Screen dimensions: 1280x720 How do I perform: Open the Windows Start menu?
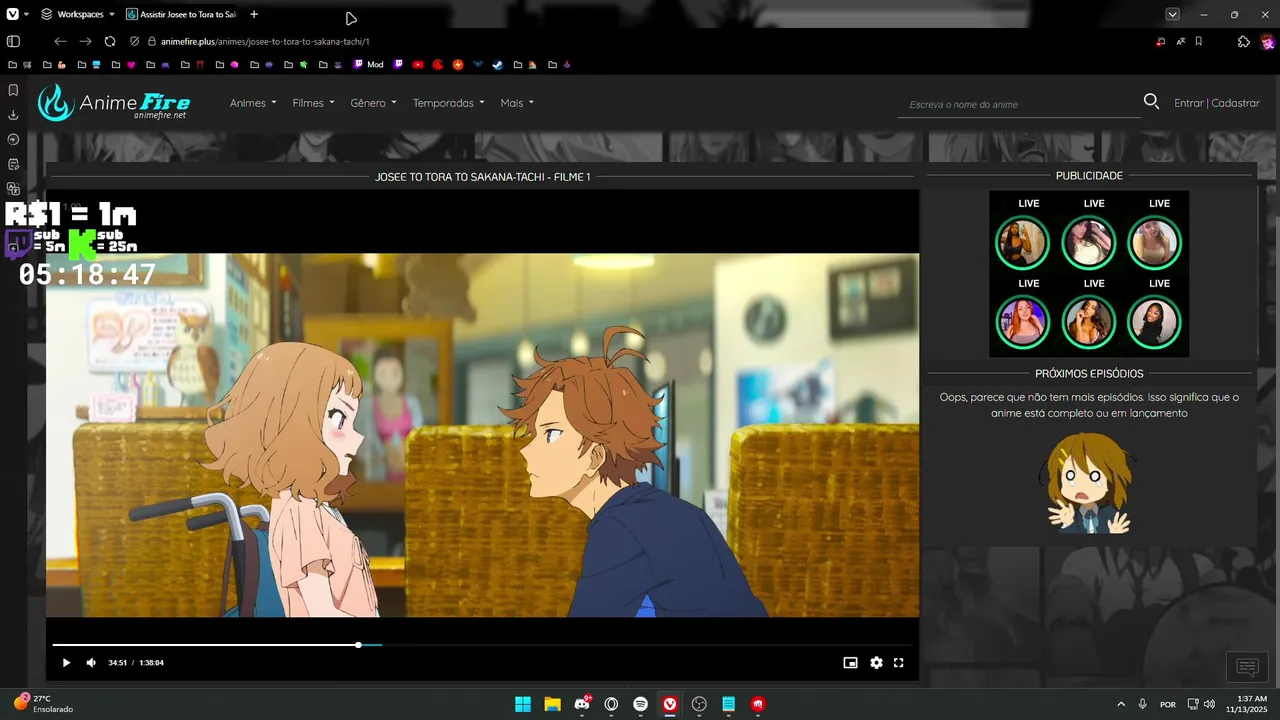[x=523, y=704]
